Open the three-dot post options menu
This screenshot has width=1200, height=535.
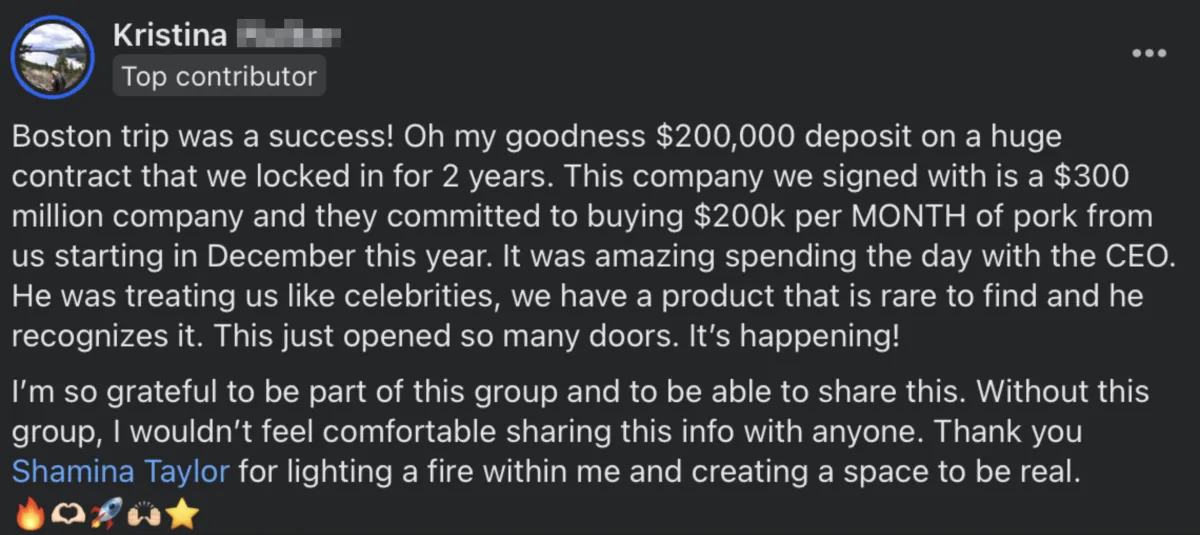point(1149,53)
